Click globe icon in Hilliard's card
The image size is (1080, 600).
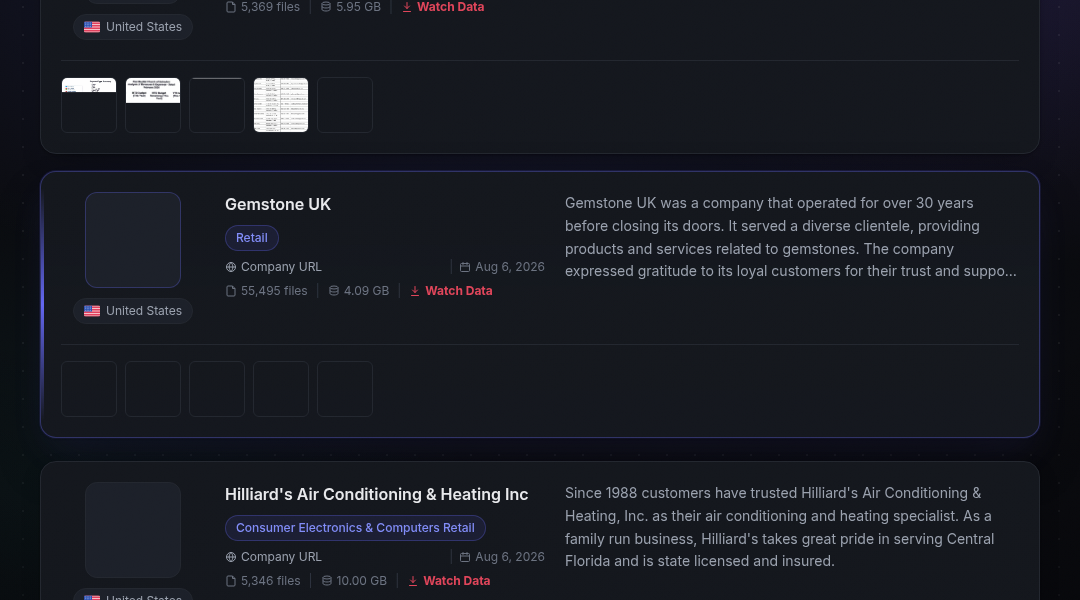click(231, 557)
